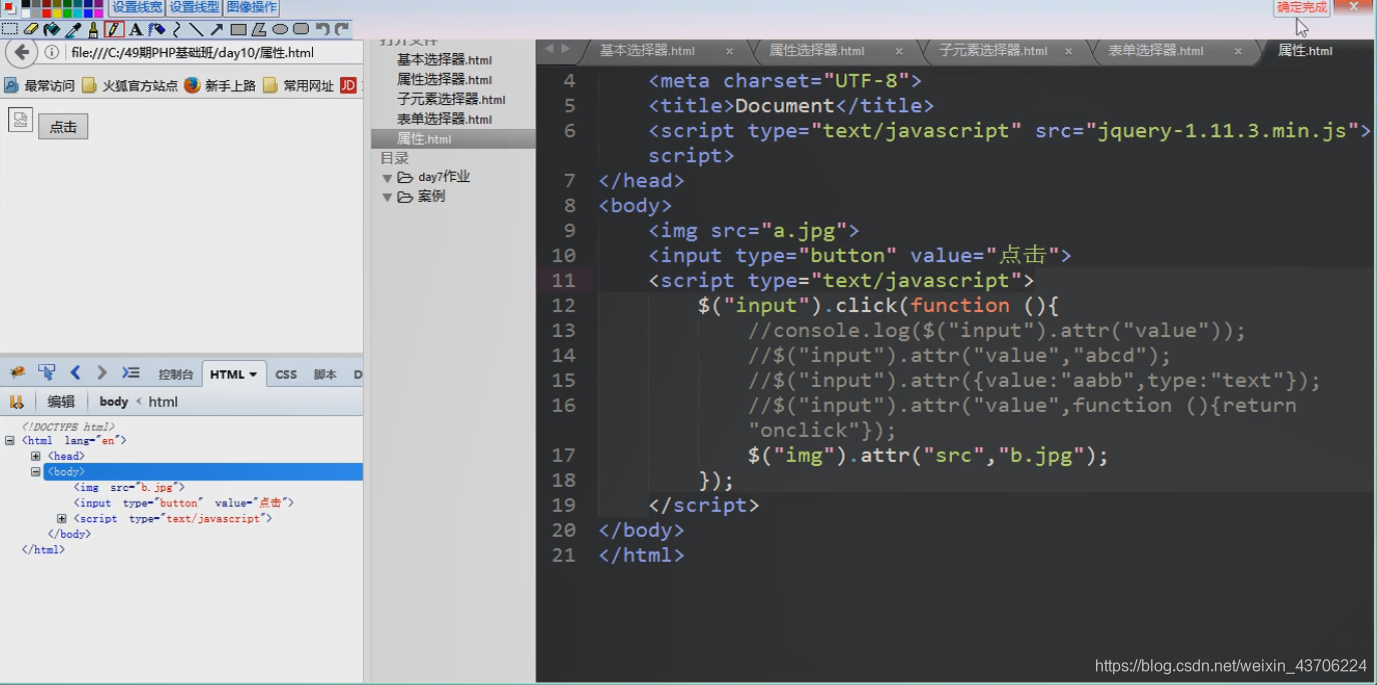Undo the last drawing action
The height and width of the screenshot is (685, 1377).
click(x=322, y=29)
